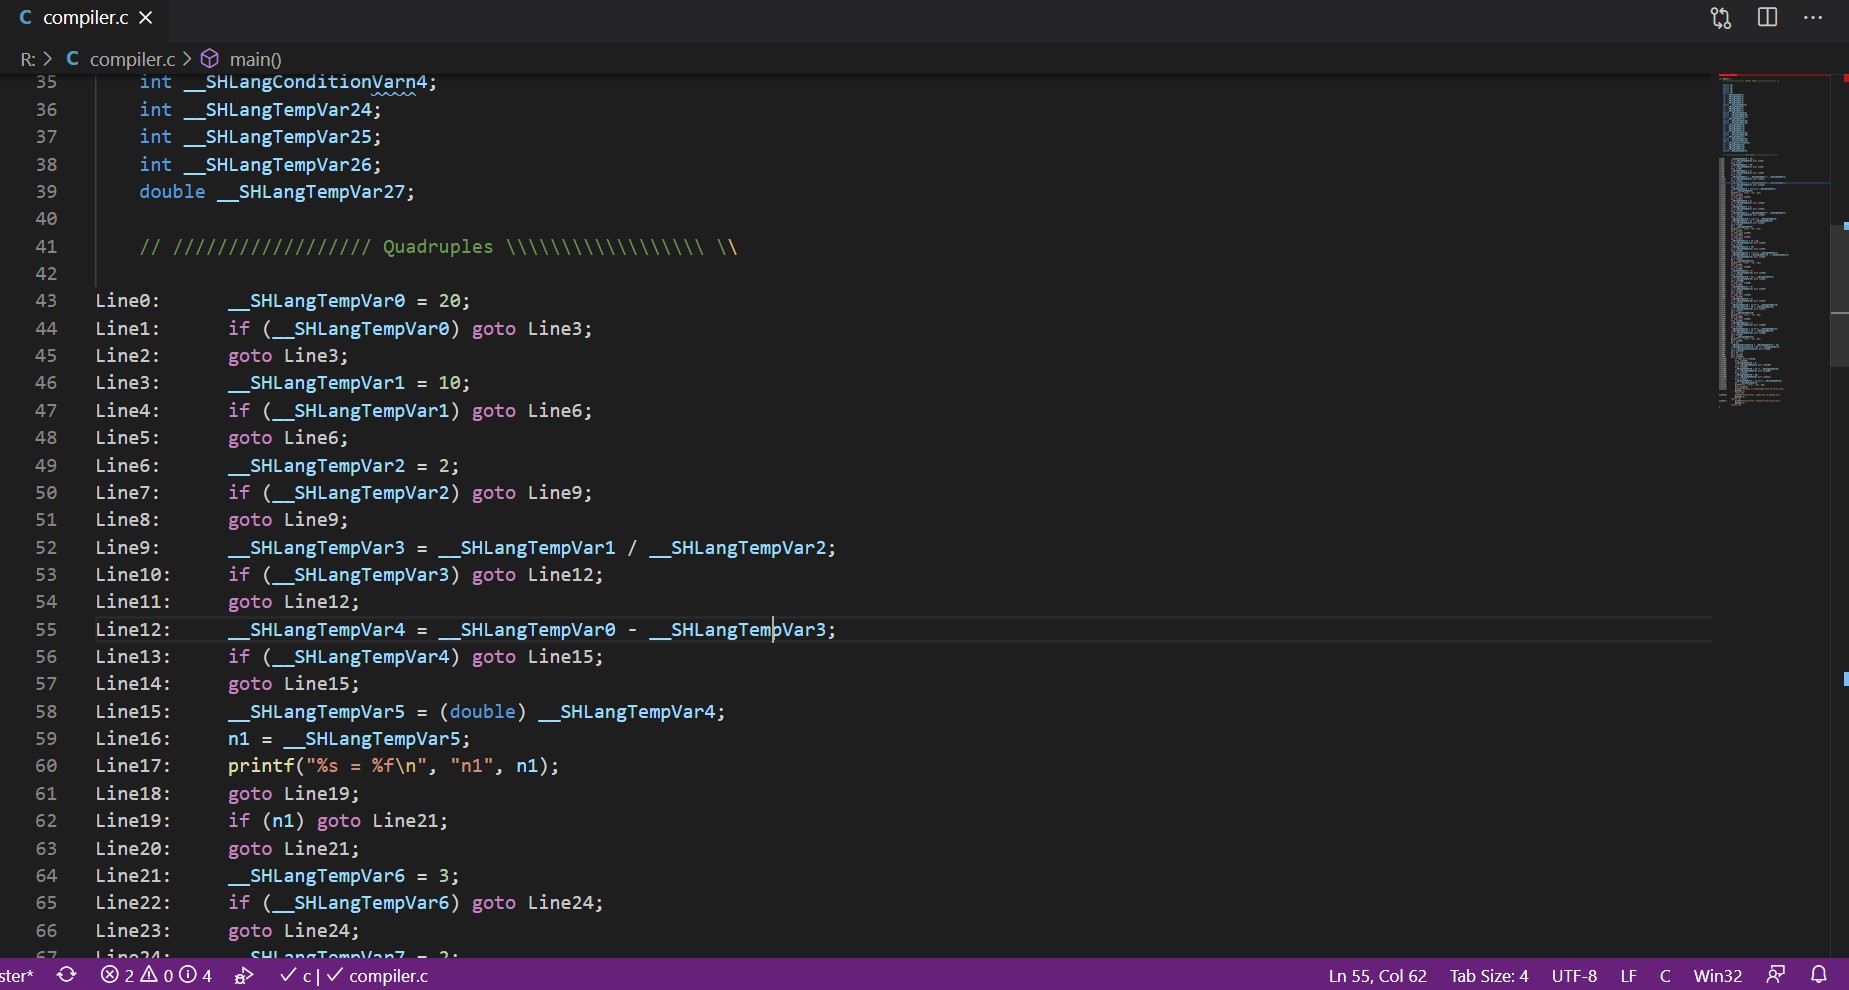Screen dimensions: 1849x990
Task: Click the synchronize changes icon in status bar
Action: point(67,975)
